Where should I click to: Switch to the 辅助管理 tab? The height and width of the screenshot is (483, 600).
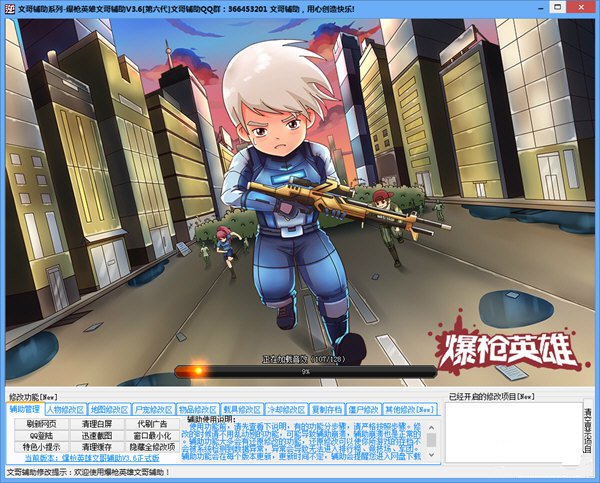point(25,409)
